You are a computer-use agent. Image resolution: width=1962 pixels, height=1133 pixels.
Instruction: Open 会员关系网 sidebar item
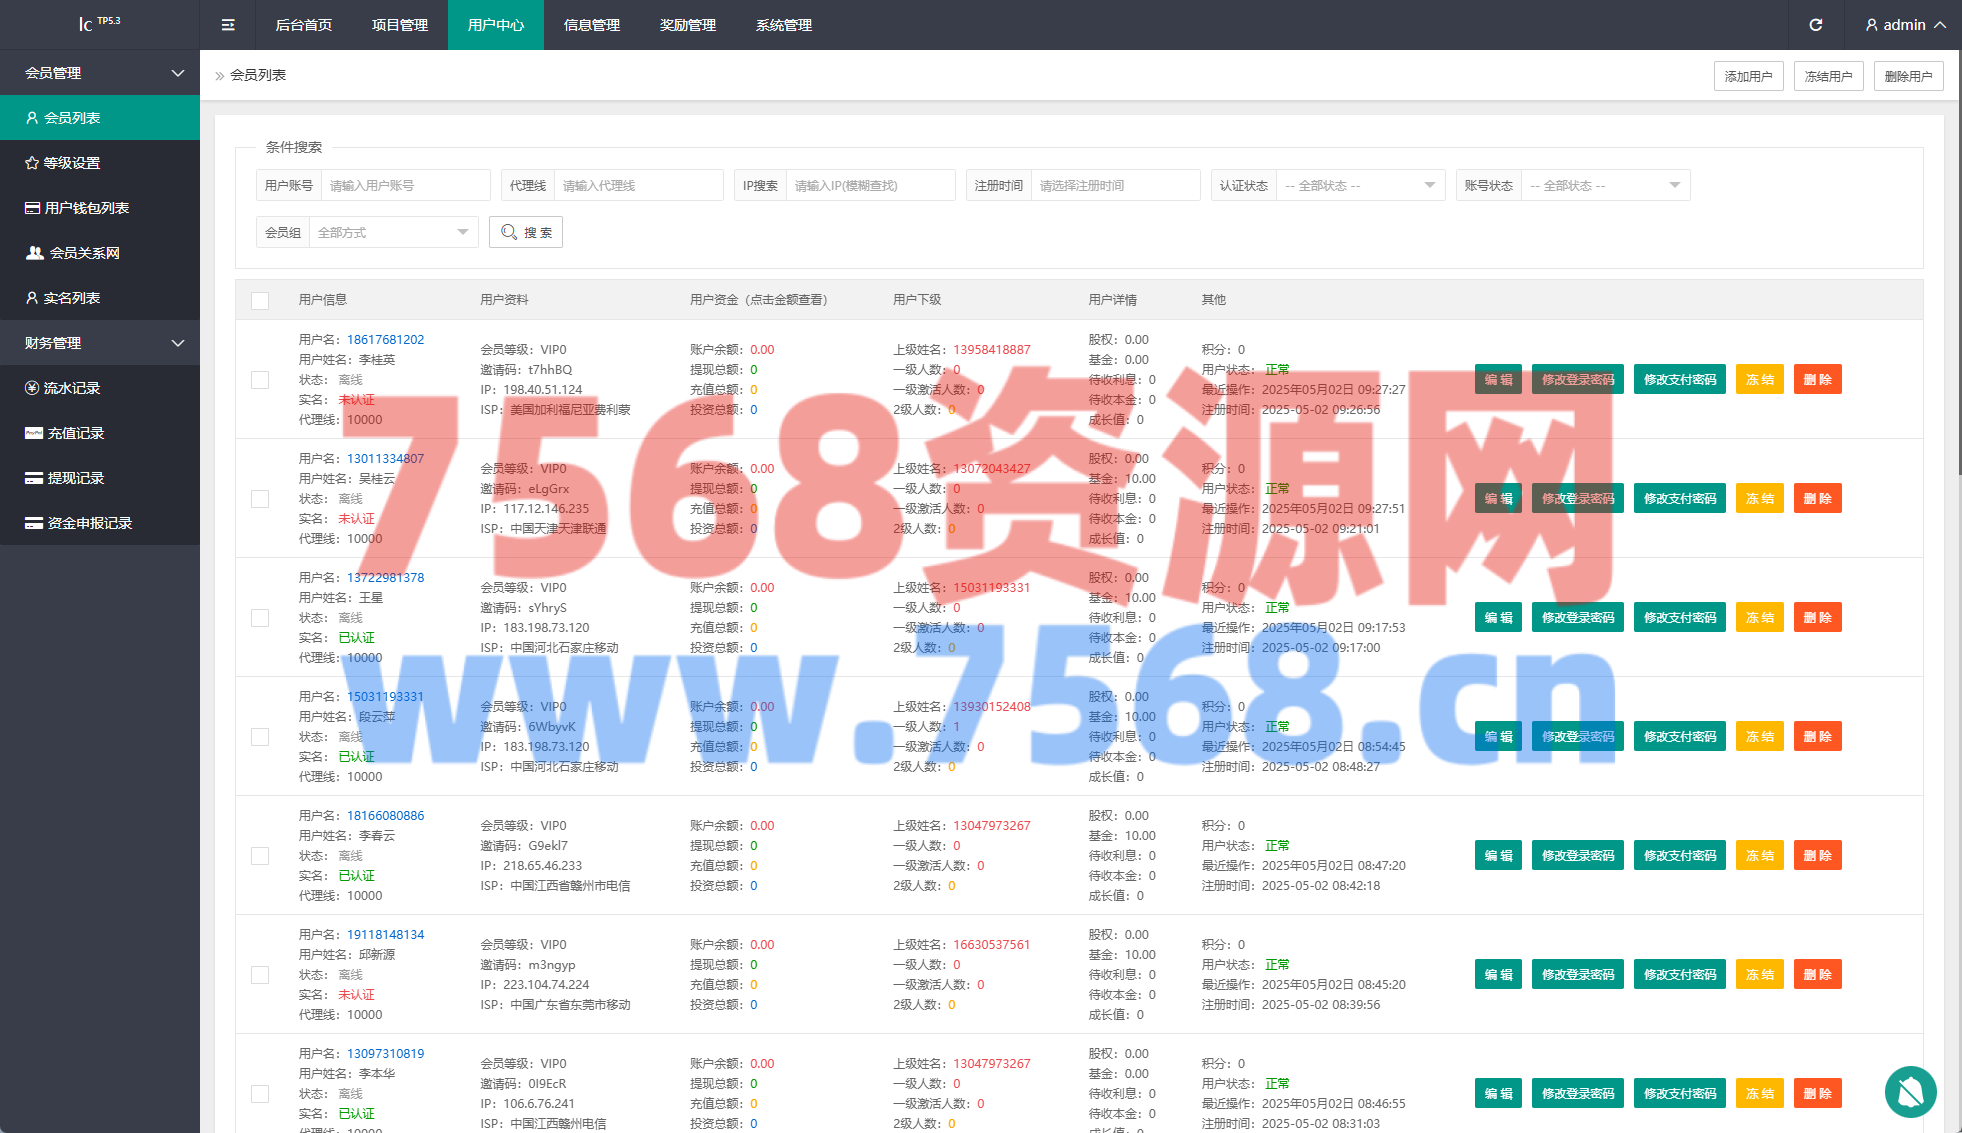point(84,253)
